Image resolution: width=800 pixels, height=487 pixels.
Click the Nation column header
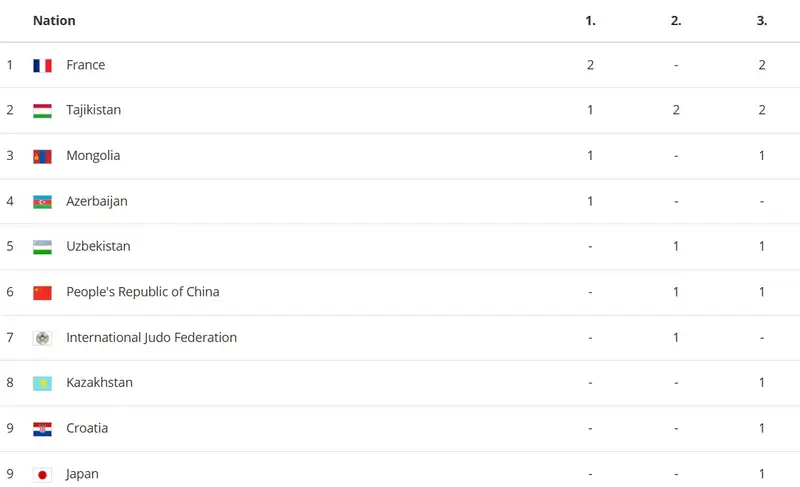[54, 20]
